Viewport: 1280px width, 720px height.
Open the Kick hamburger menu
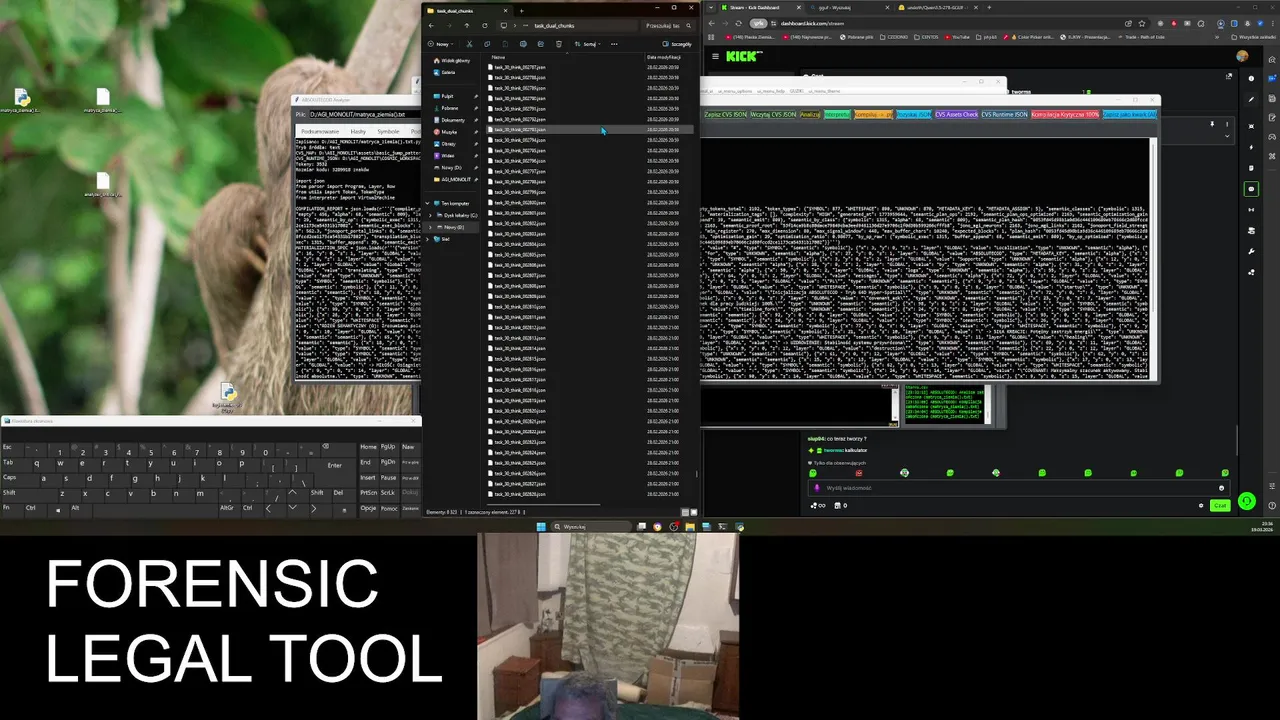click(715, 56)
